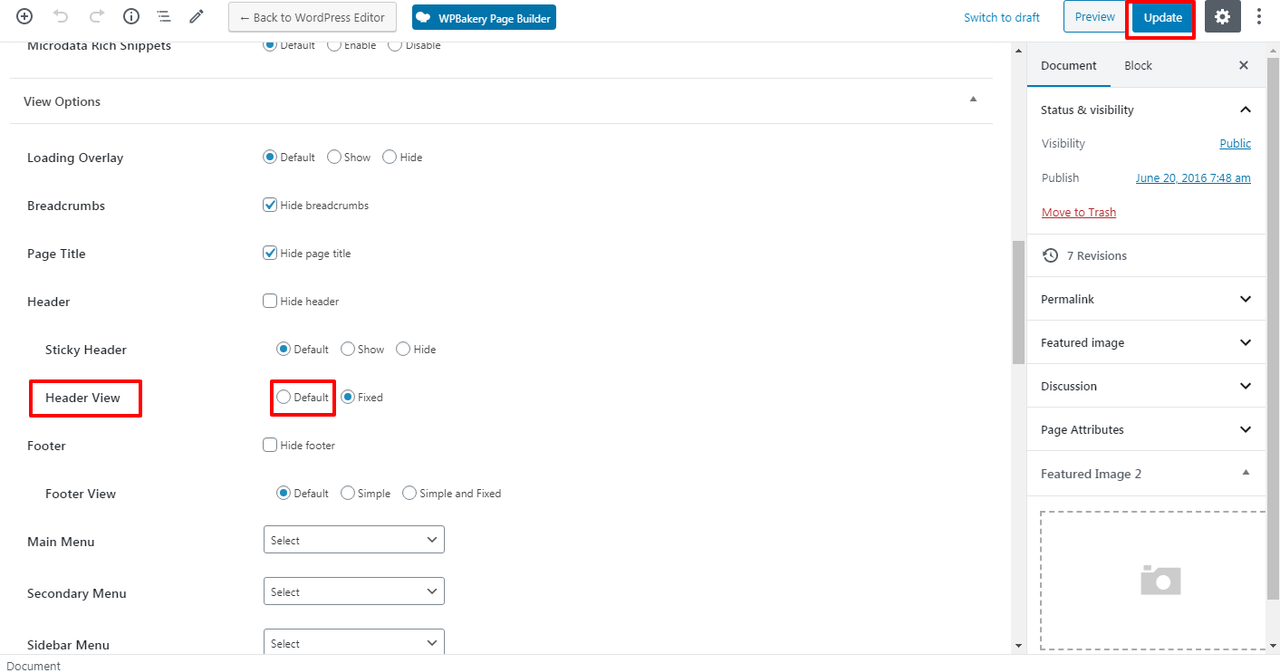The width and height of the screenshot is (1280, 672).
Task: Open the Main Menu select dropdown
Action: tap(354, 540)
